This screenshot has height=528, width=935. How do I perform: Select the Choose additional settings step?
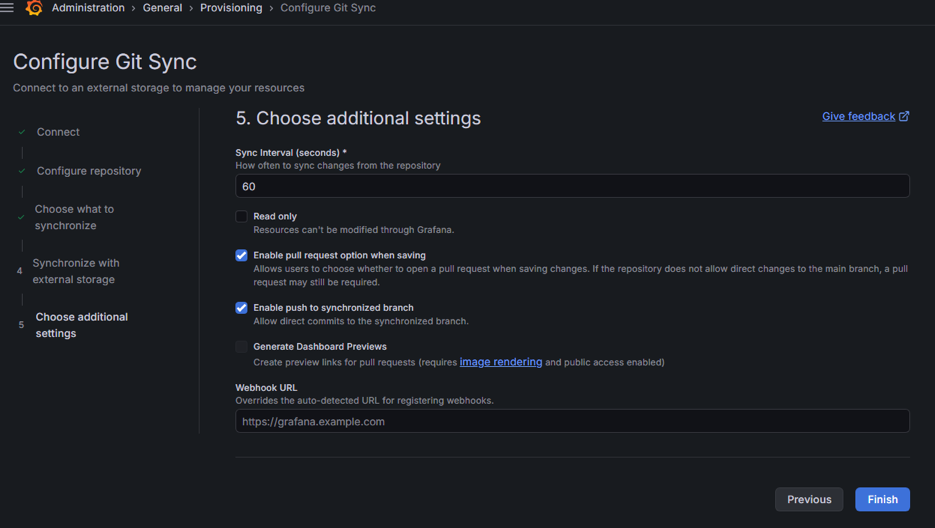81,325
